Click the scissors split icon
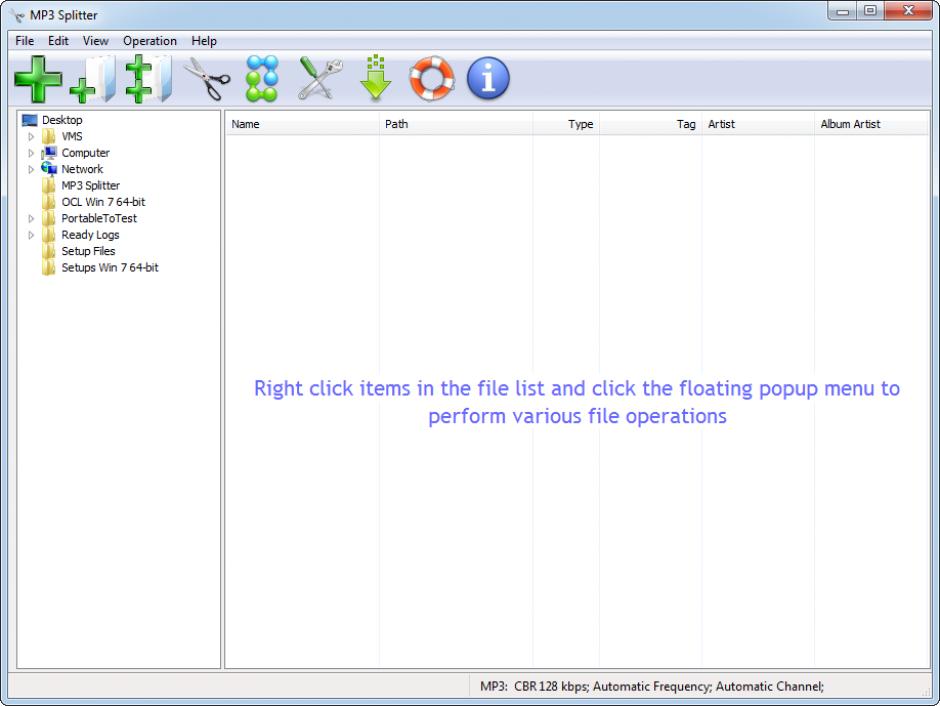940x706 pixels. click(x=206, y=79)
